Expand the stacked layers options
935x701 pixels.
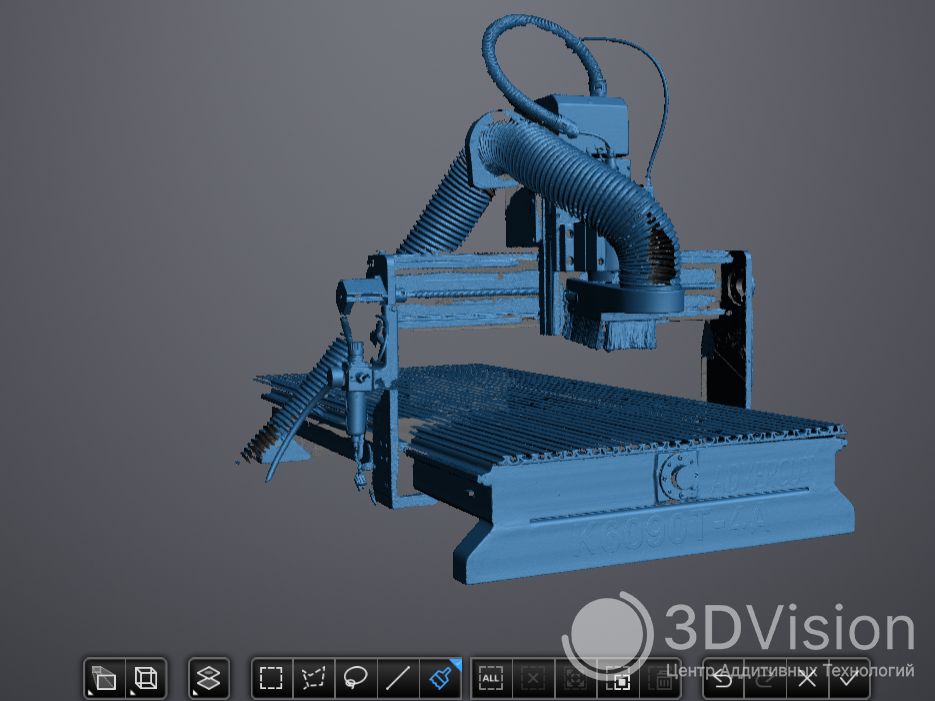208,679
